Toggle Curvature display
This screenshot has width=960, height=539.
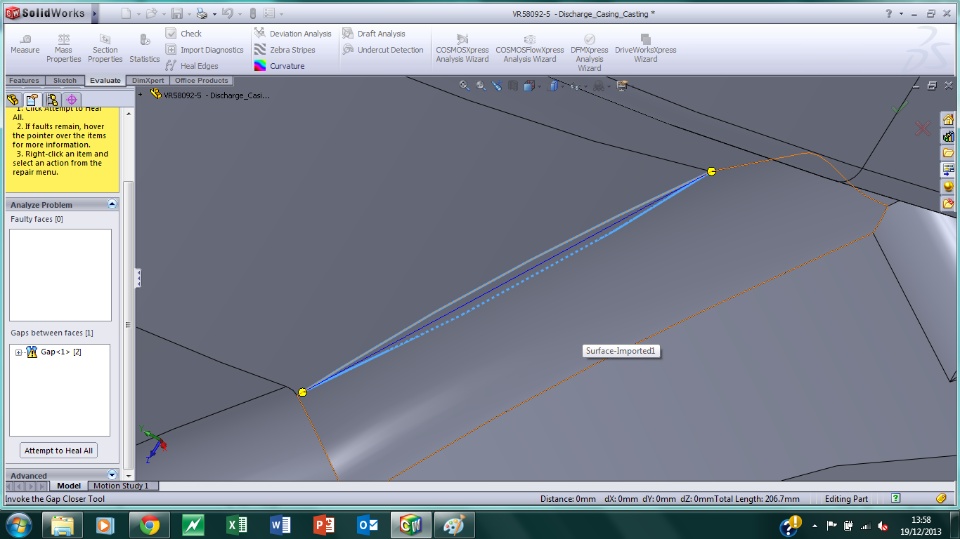[279, 66]
